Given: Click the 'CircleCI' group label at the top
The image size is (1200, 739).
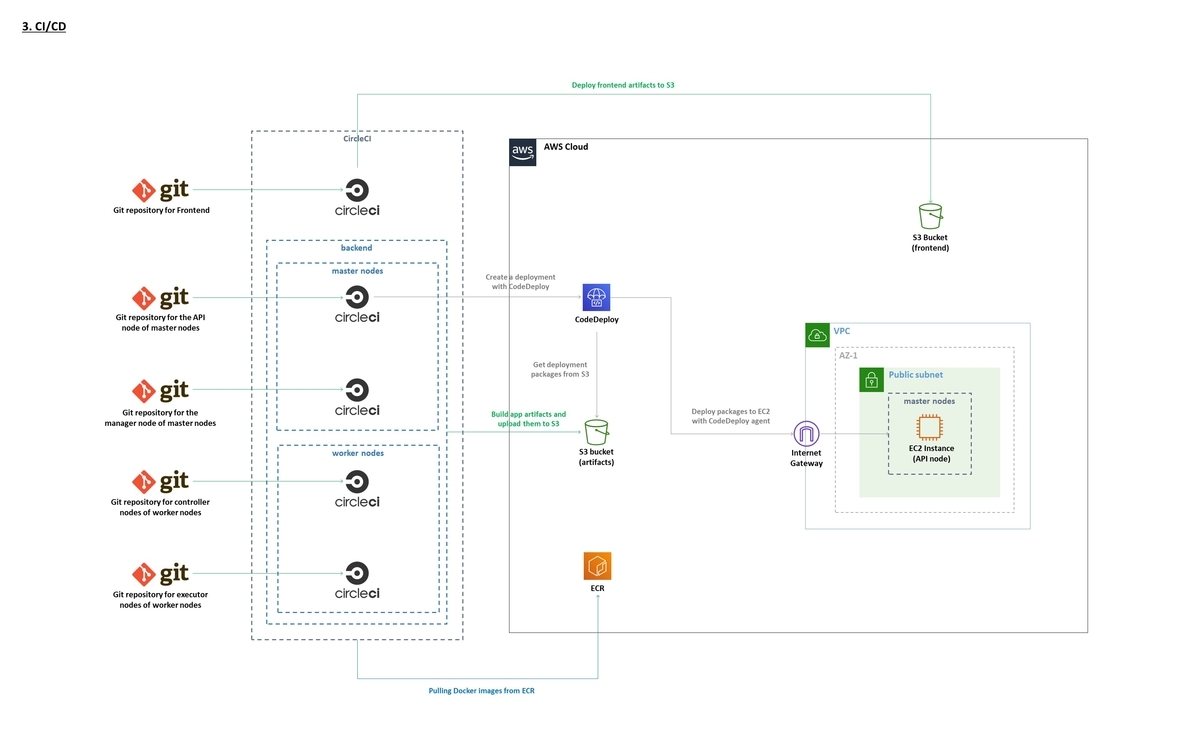Looking at the screenshot, I should point(358,140).
